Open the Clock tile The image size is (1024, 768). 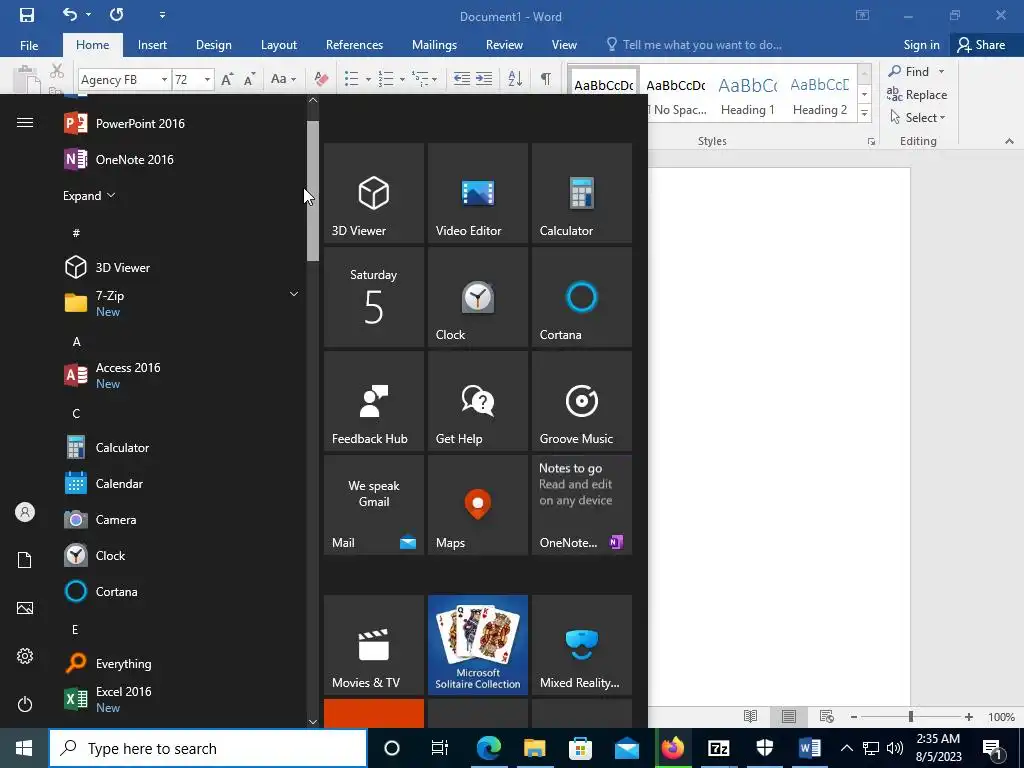[x=477, y=297]
